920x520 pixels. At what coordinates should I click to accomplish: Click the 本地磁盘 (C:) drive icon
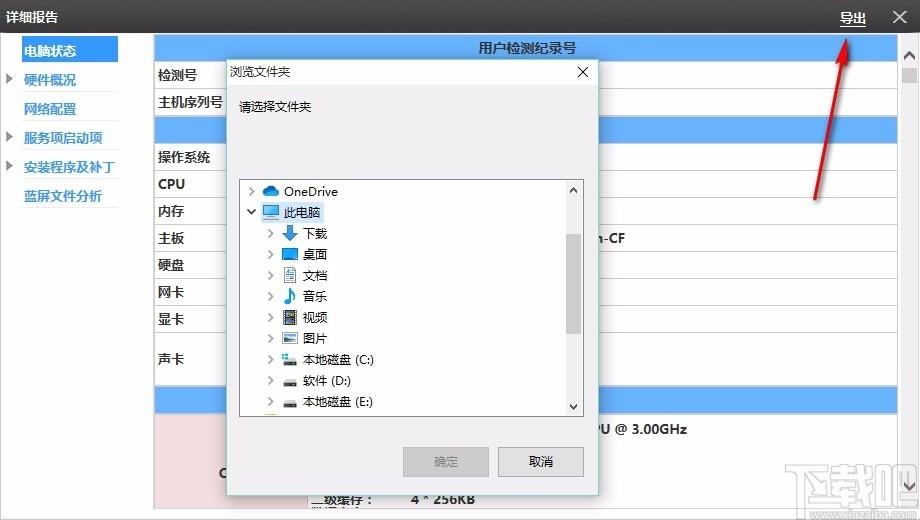290,359
